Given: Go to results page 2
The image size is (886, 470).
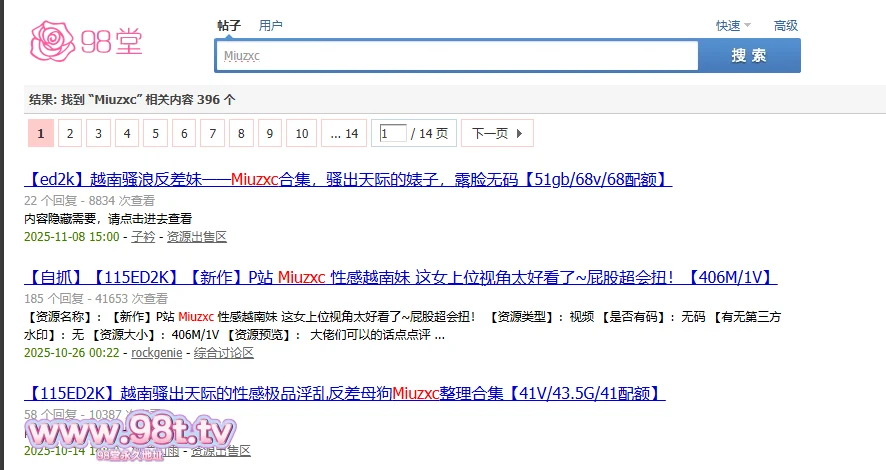Looking at the screenshot, I should coord(69,133).
